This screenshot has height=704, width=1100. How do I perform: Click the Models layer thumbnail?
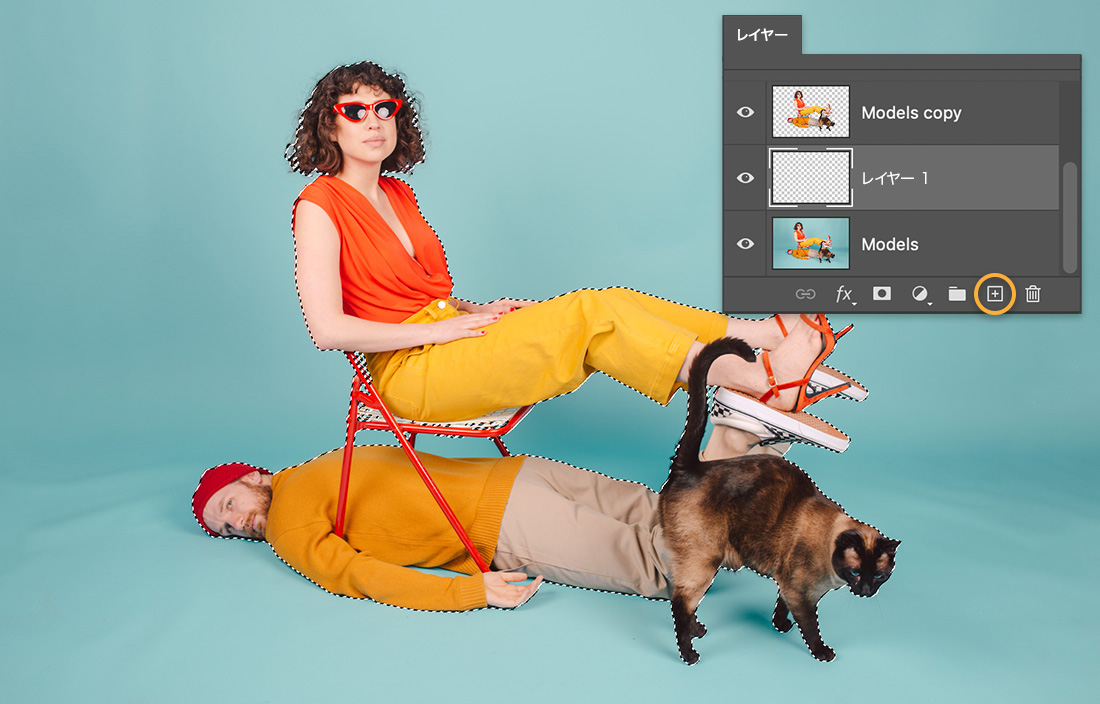811,243
